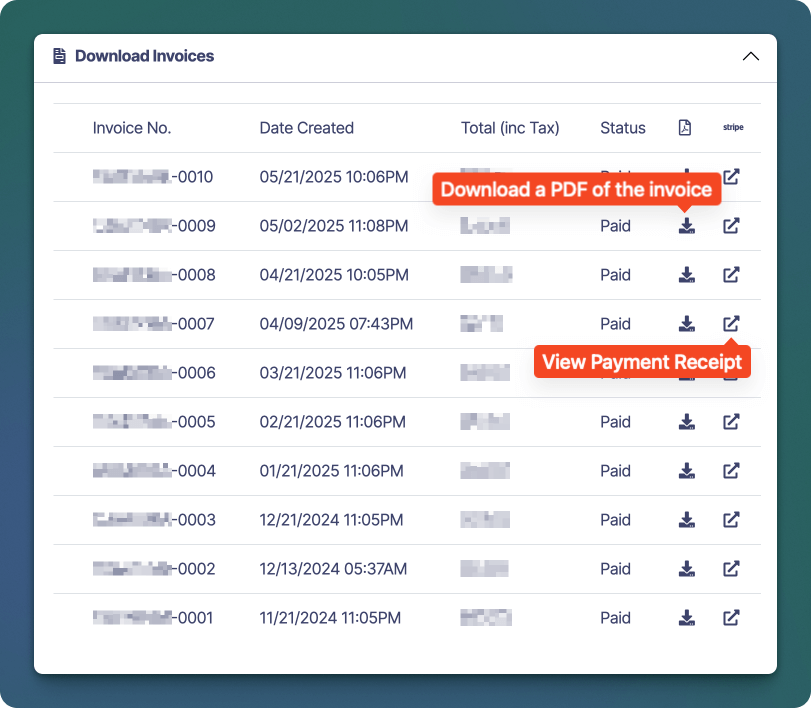Viewport: 811px width, 708px height.
Task: Select invoice number ending -0004
Action: pos(154,471)
